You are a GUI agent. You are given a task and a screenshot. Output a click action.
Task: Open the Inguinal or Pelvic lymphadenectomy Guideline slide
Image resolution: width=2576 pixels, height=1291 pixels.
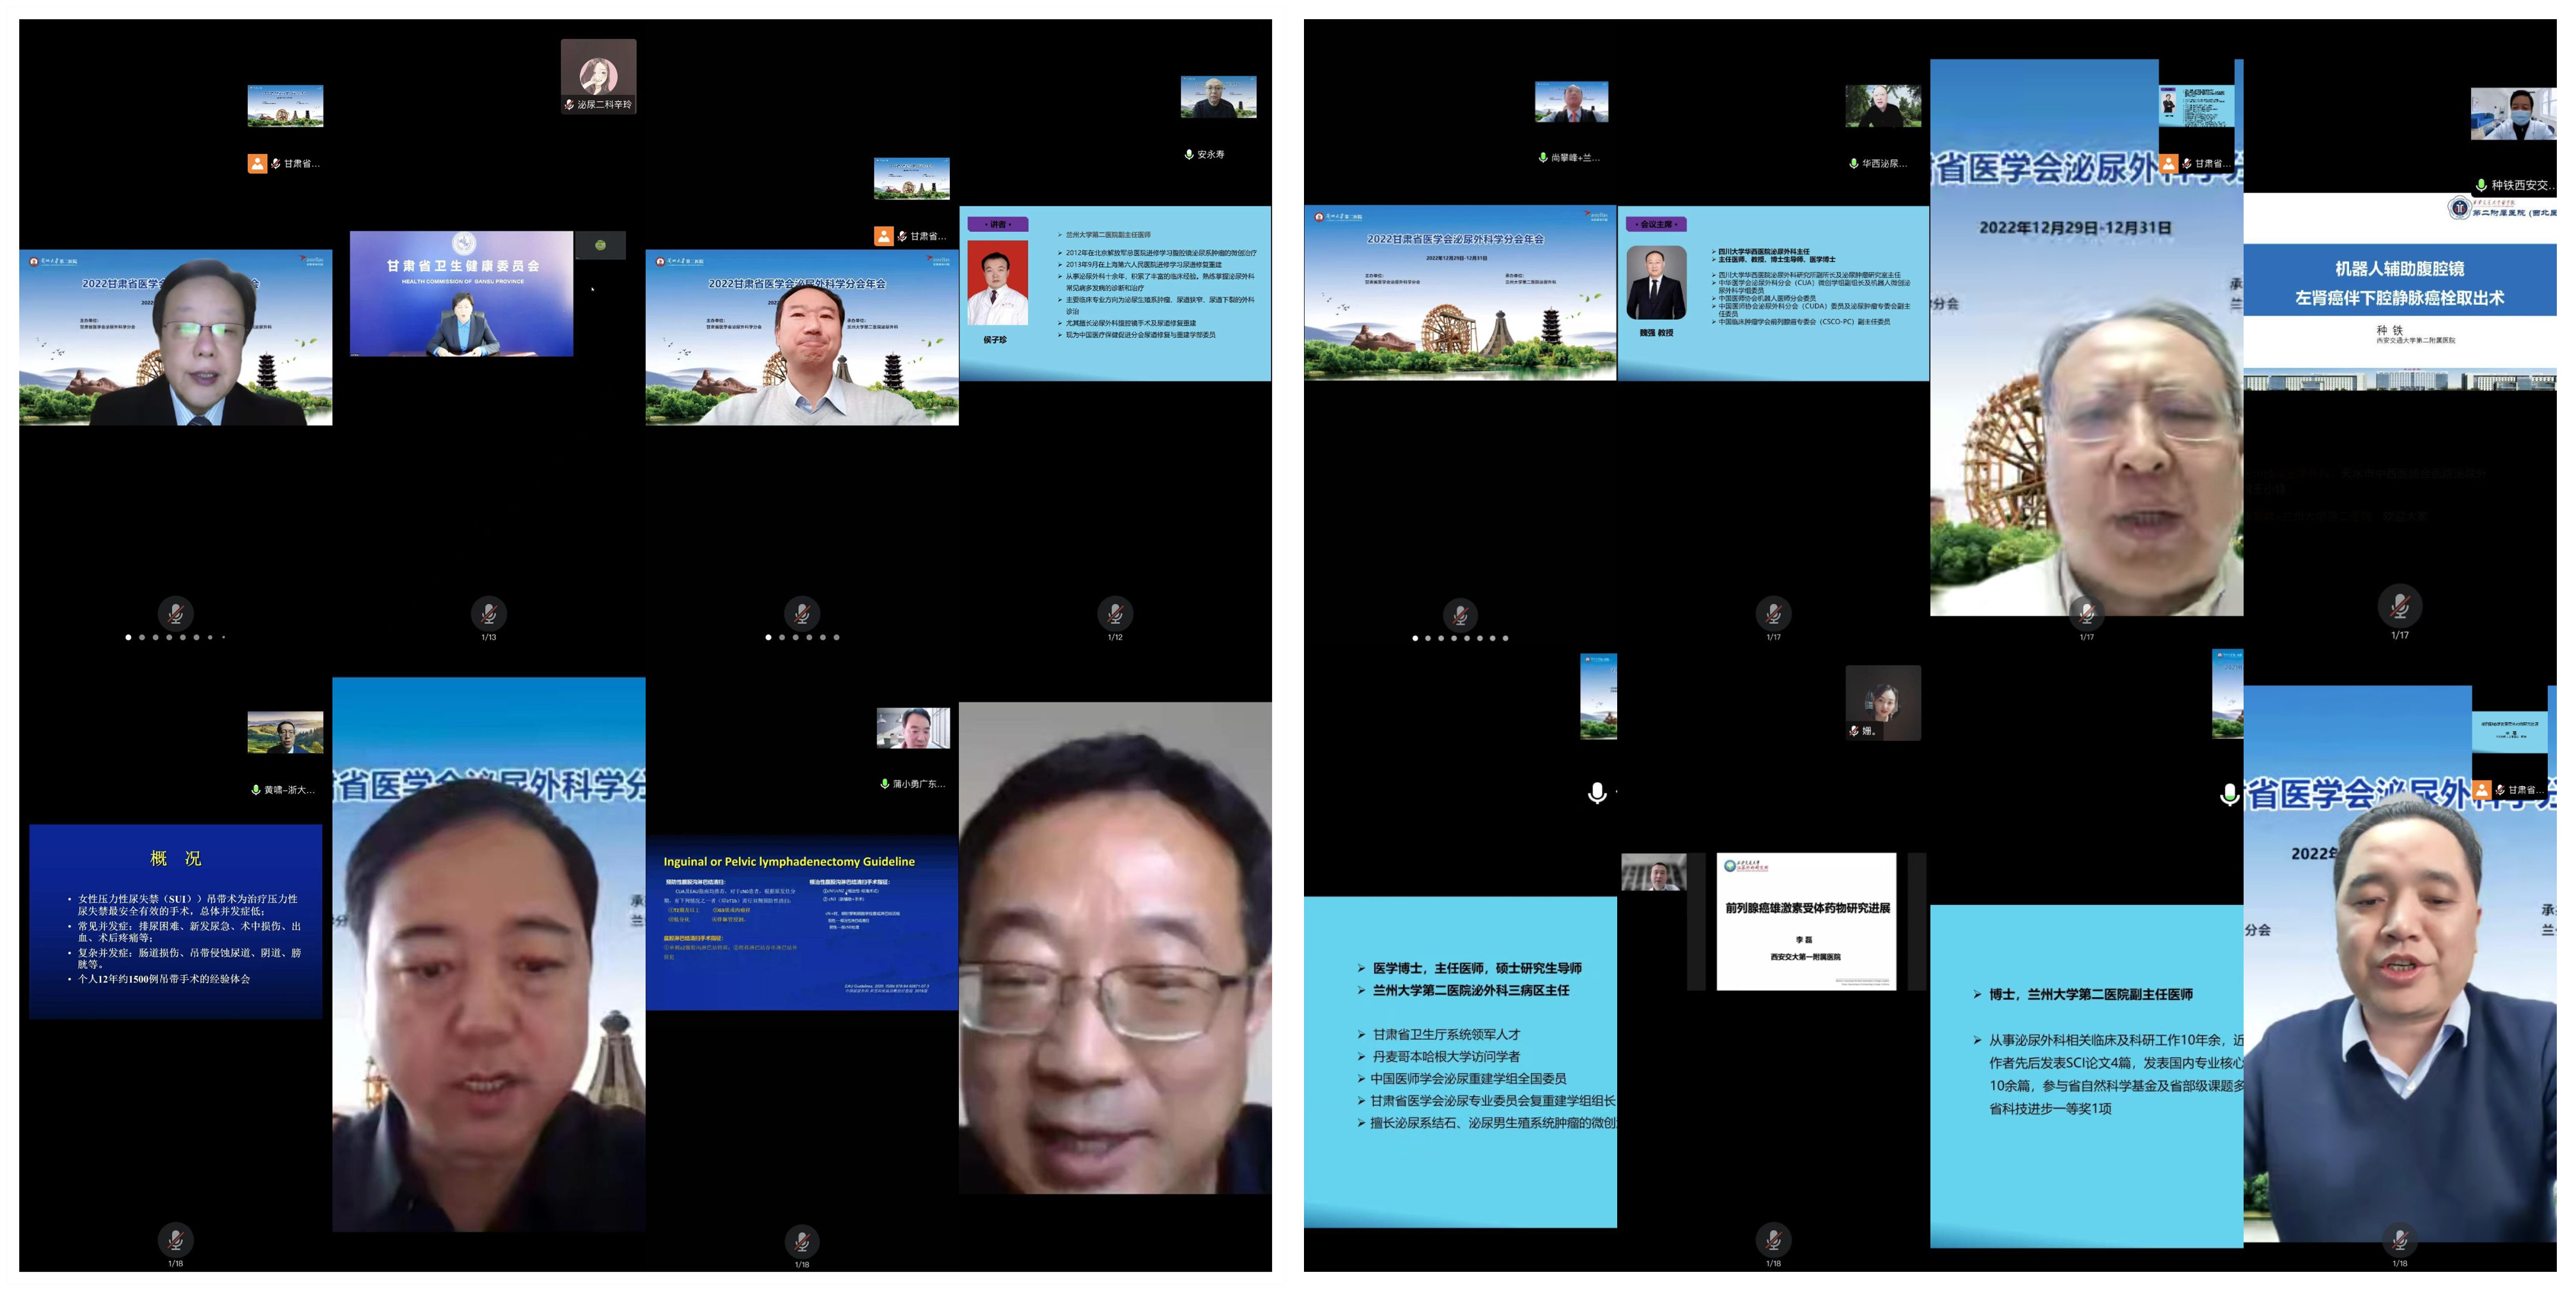coord(801,922)
